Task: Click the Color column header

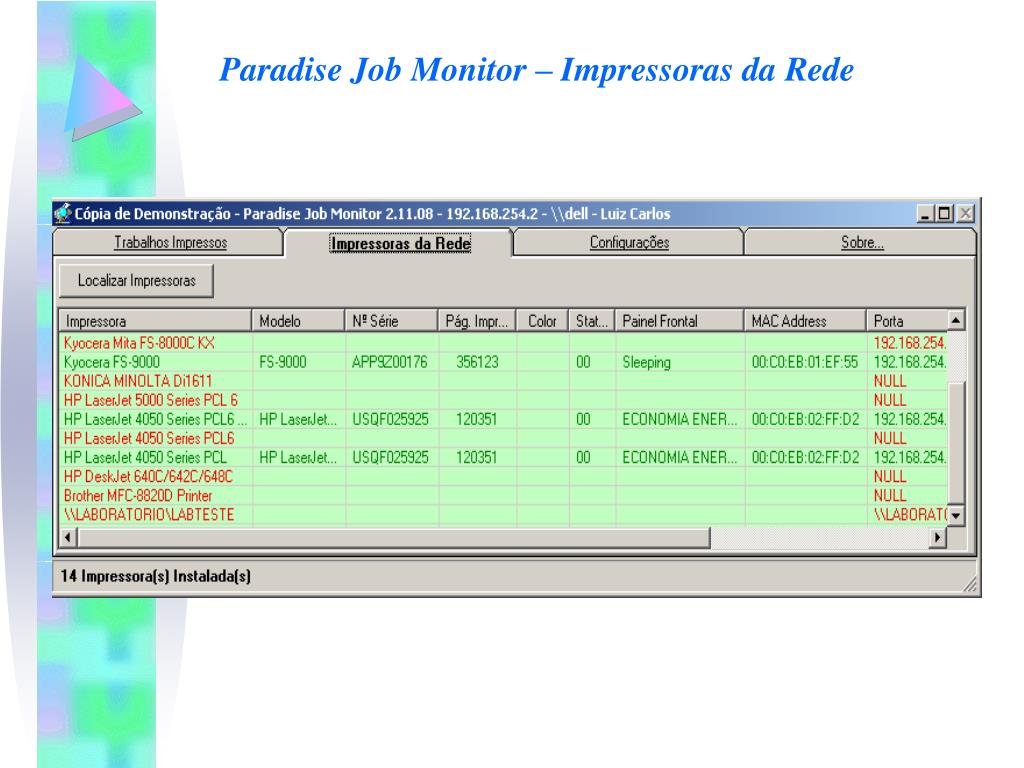Action: click(543, 321)
